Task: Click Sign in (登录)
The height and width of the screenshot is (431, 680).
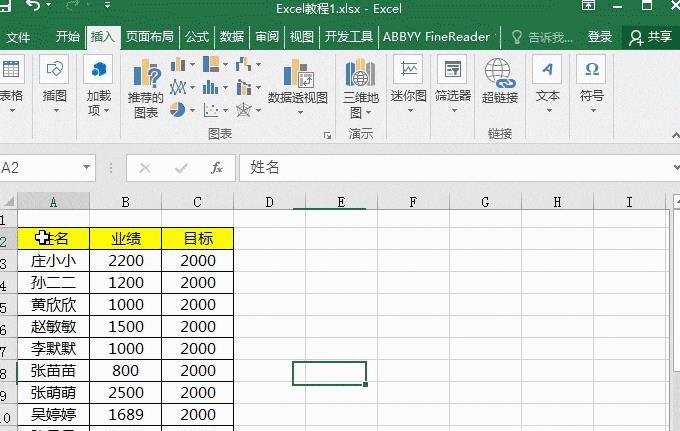Action: click(600, 37)
